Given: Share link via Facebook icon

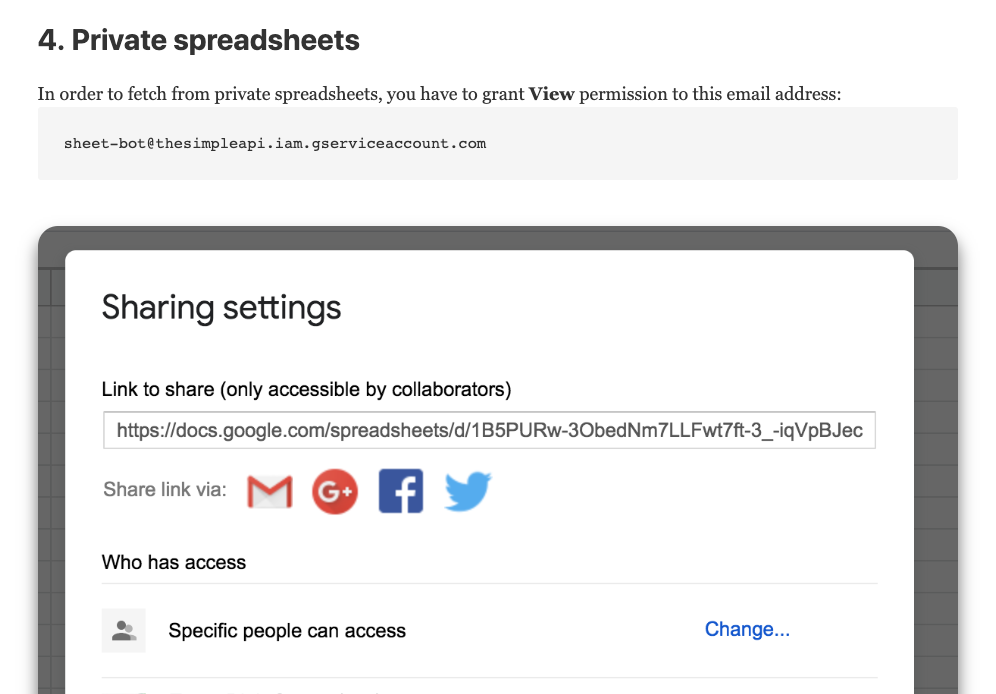Looking at the screenshot, I should 401,491.
